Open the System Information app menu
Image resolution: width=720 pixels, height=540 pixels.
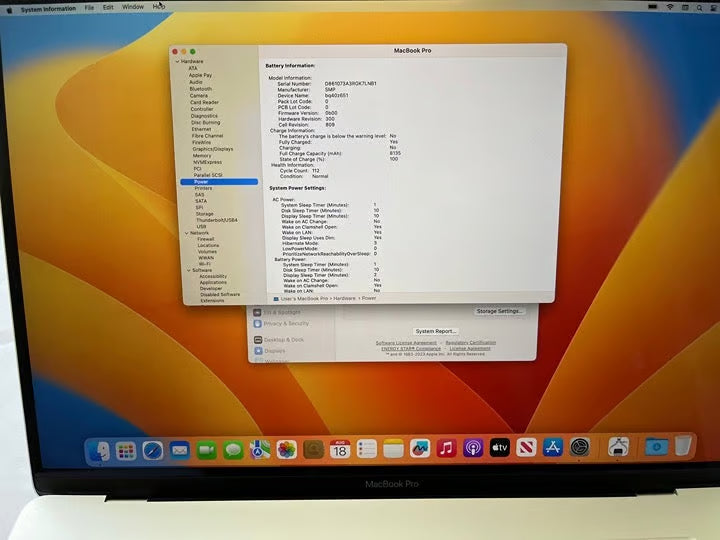click(48, 9)
